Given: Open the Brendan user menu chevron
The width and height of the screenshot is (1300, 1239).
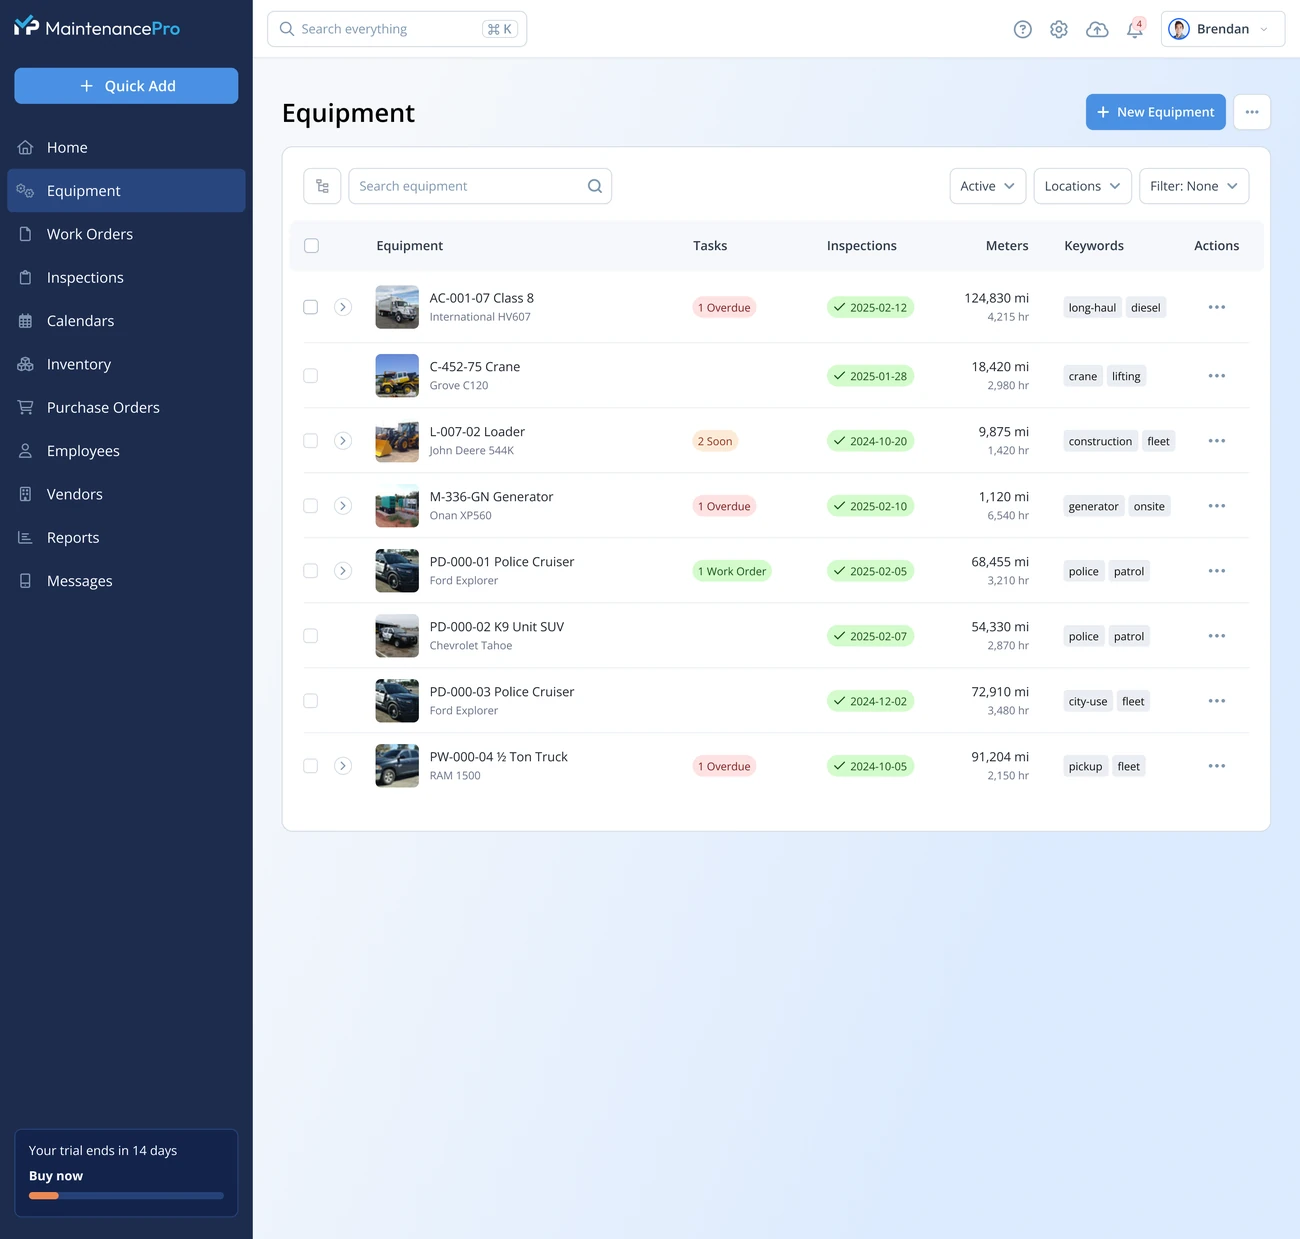Looking at the screenshot, I should coord(1264,29).
